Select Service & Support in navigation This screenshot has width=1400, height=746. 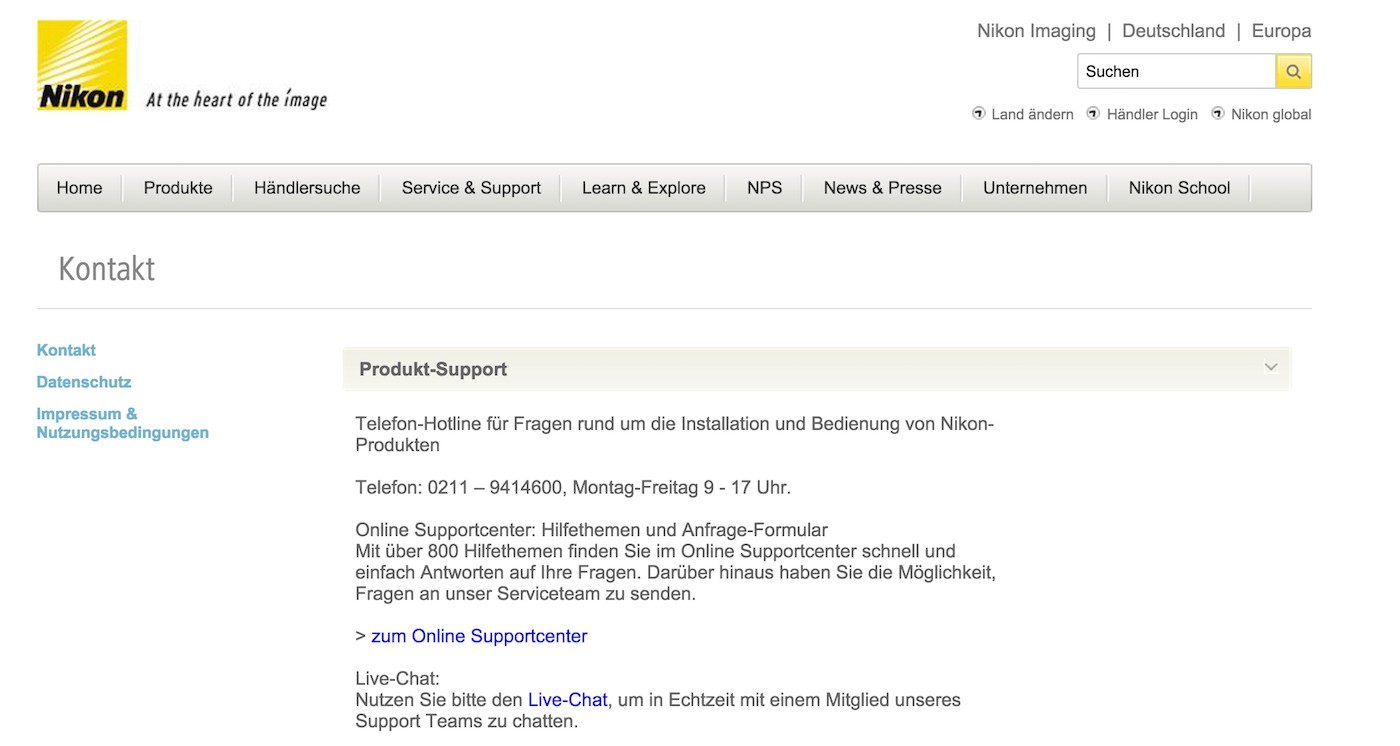pyautogui.click(x=471, y=188)
